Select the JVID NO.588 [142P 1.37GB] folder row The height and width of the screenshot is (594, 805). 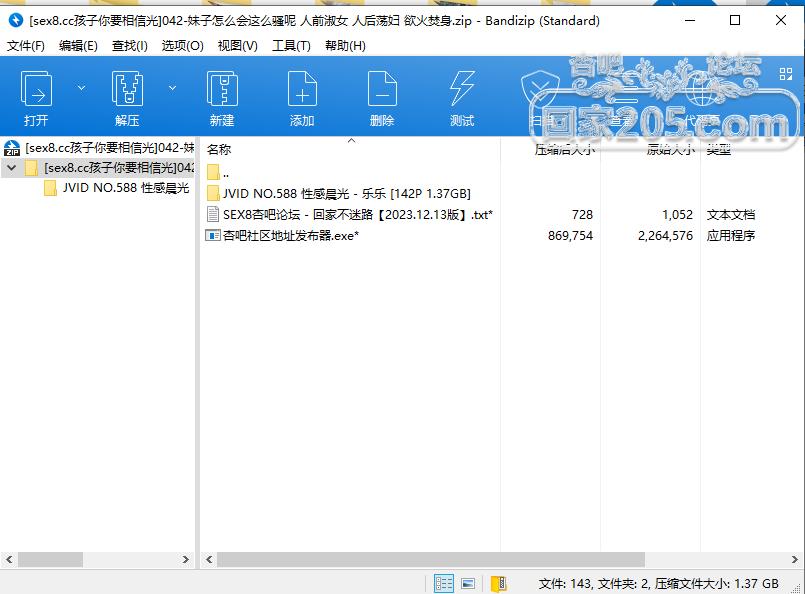click(349, 194)
